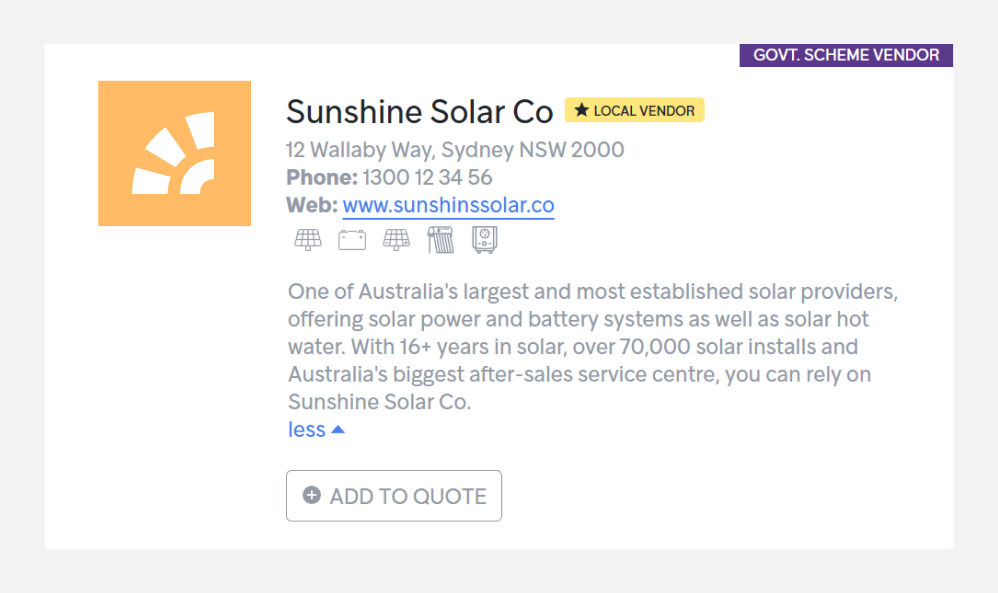This screenshot has height=593, width=998.
Task: Click the Sunshine Solar Co vendor title
Action: click(419, 110)
